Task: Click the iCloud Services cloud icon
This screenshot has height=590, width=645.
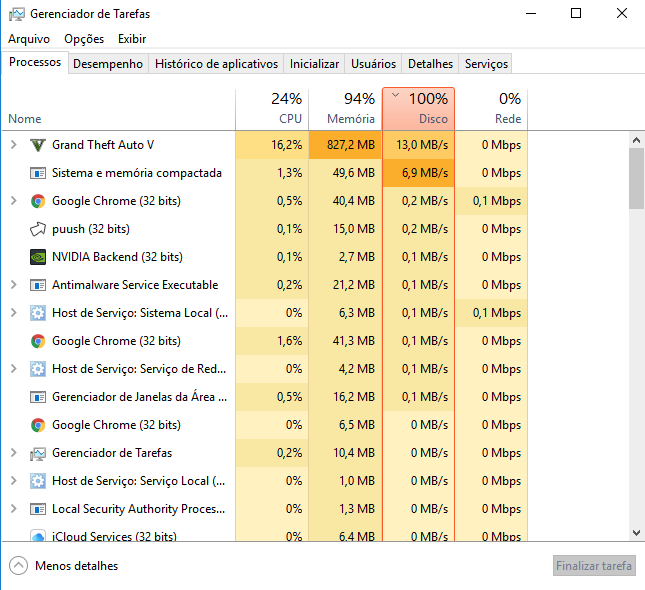Action: [38, 536]
